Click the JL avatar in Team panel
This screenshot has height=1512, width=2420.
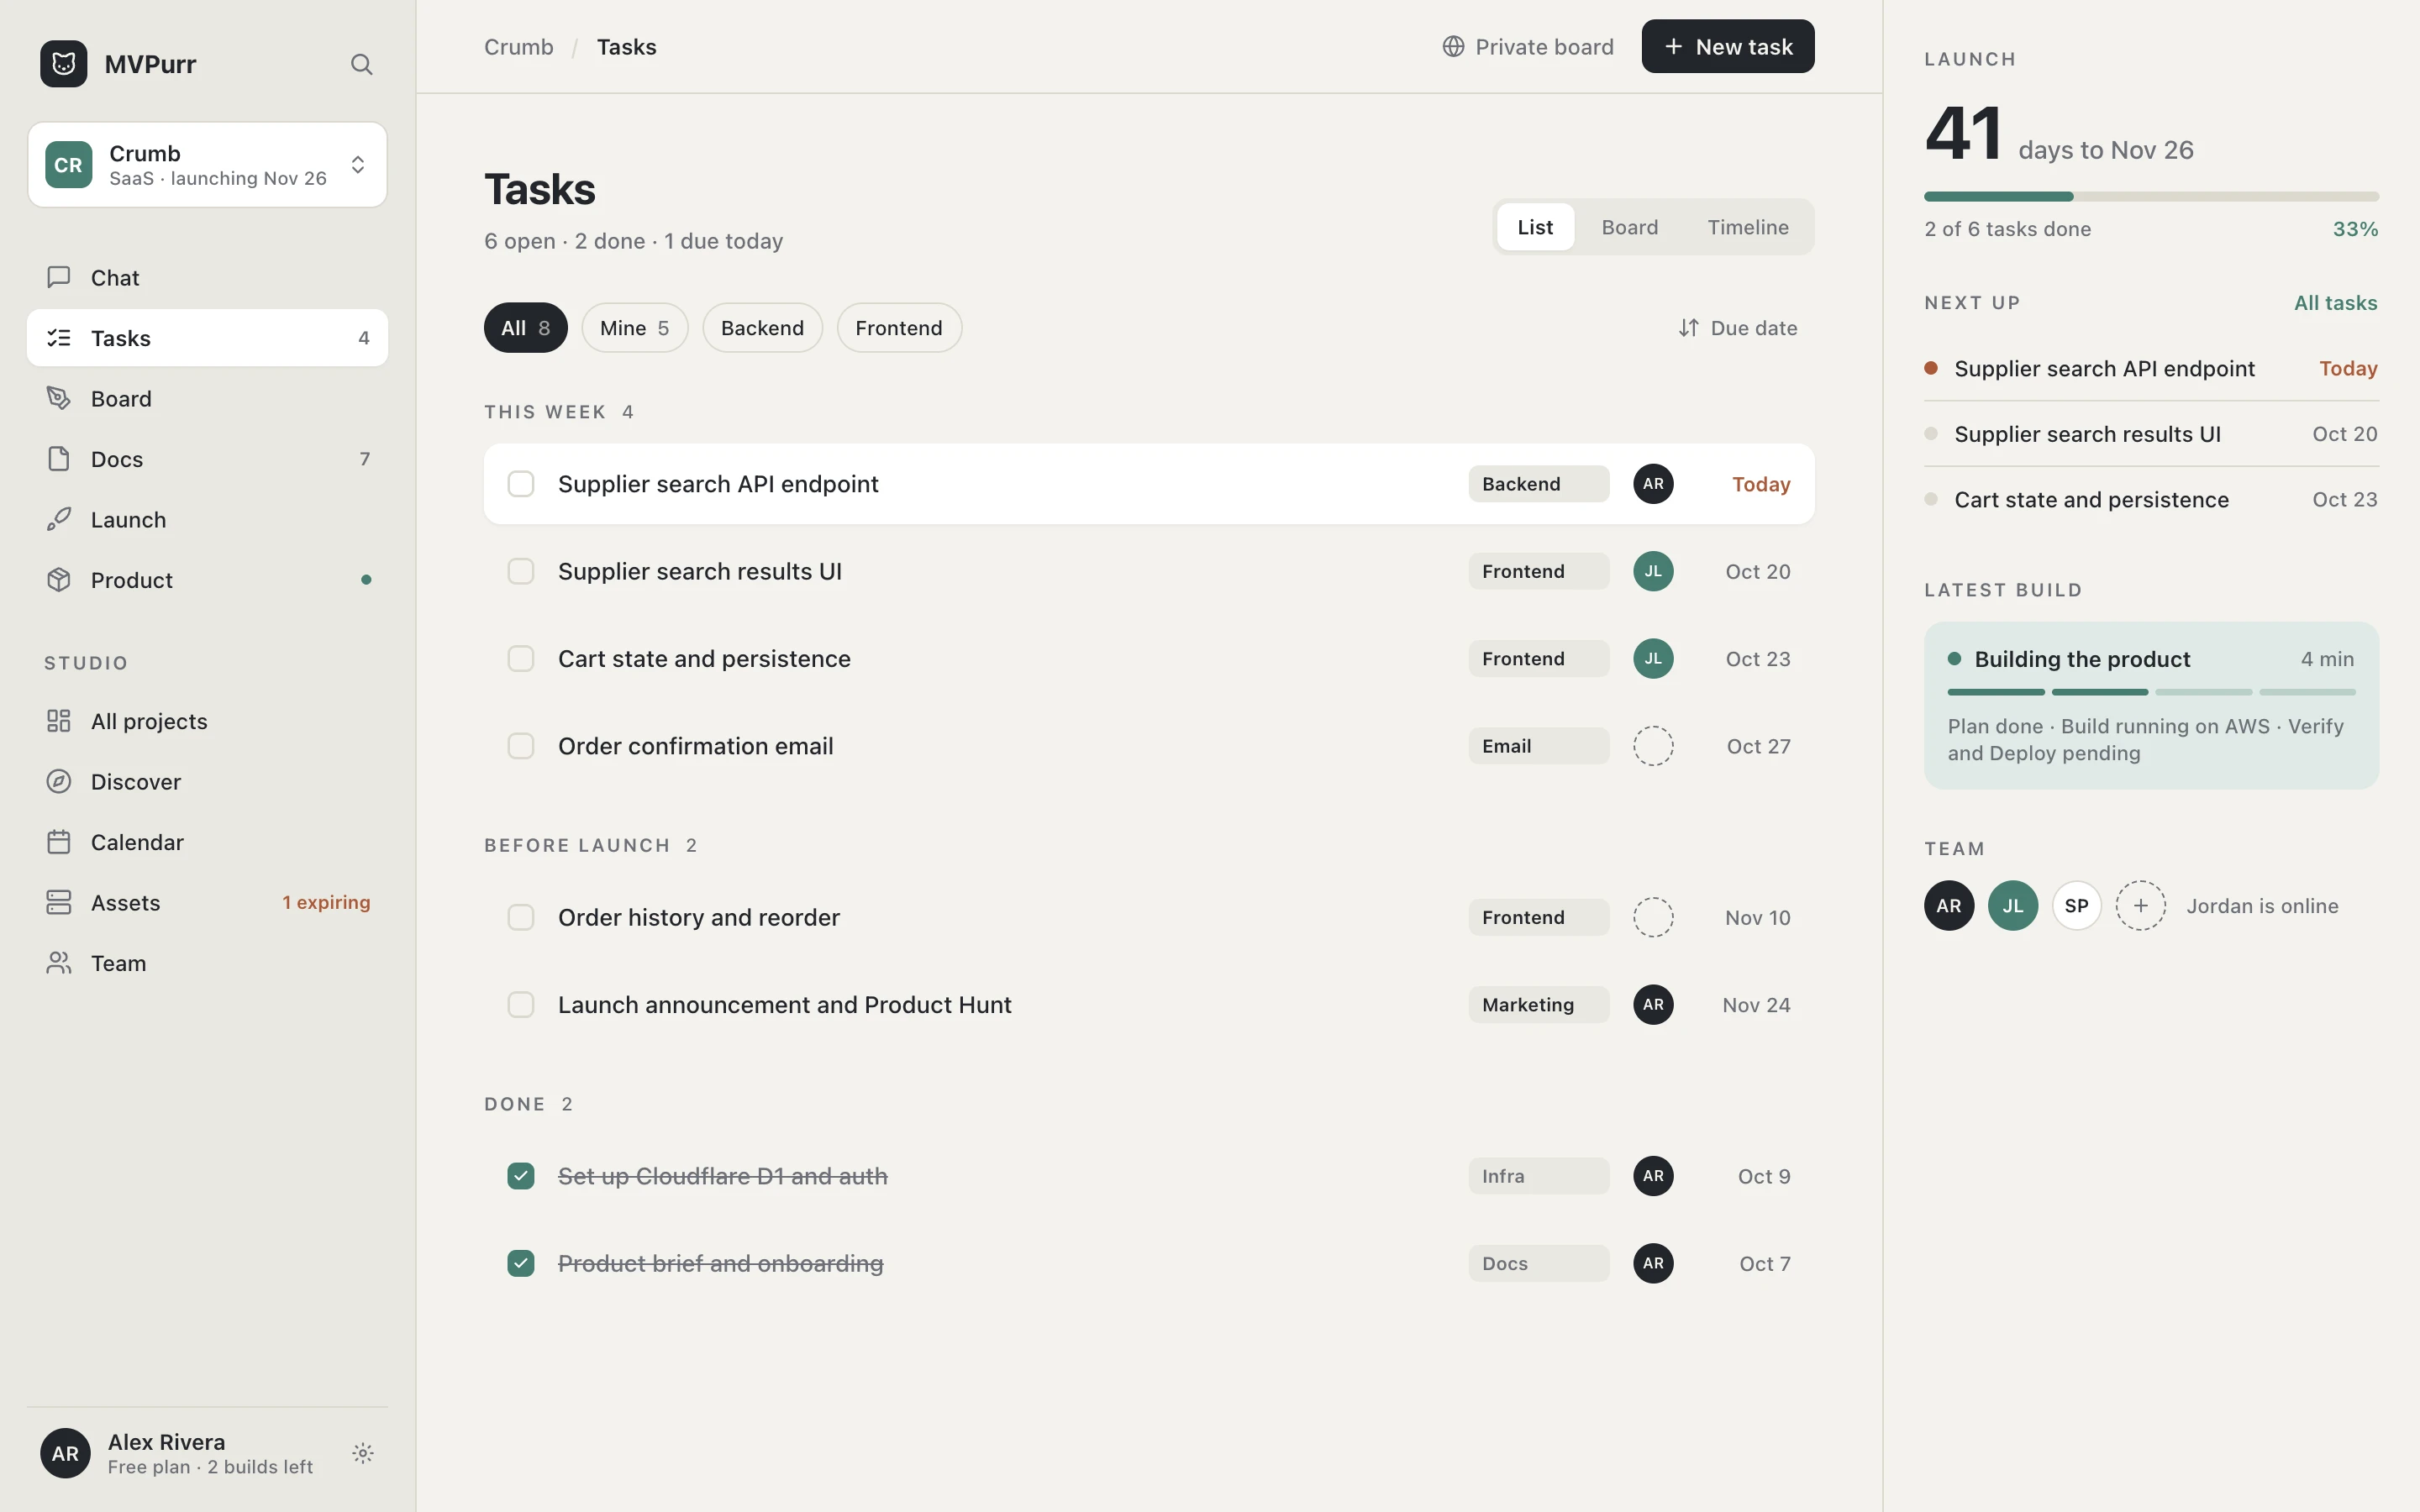coord(2013,906)
